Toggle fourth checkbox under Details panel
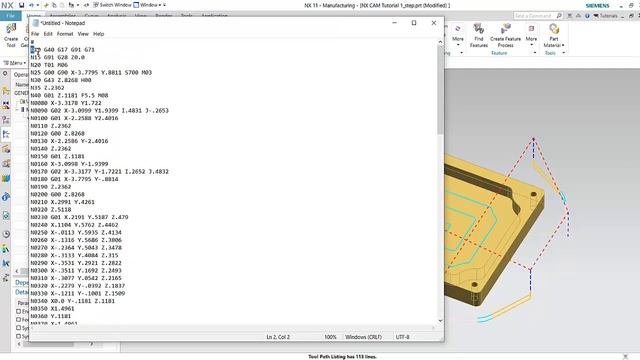This screenshot has width=640, height=360. coord(18,336)
